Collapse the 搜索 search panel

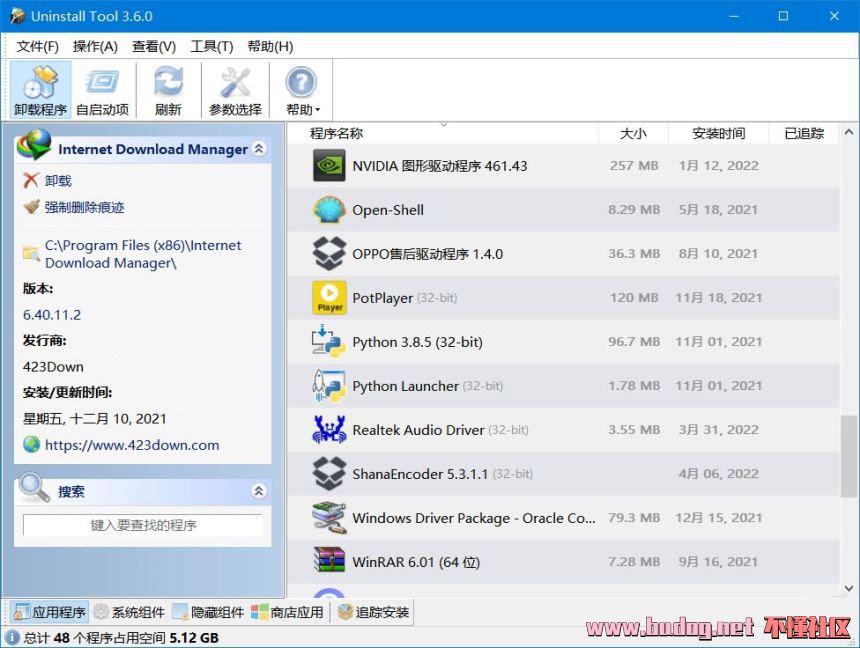coord(259,491)
